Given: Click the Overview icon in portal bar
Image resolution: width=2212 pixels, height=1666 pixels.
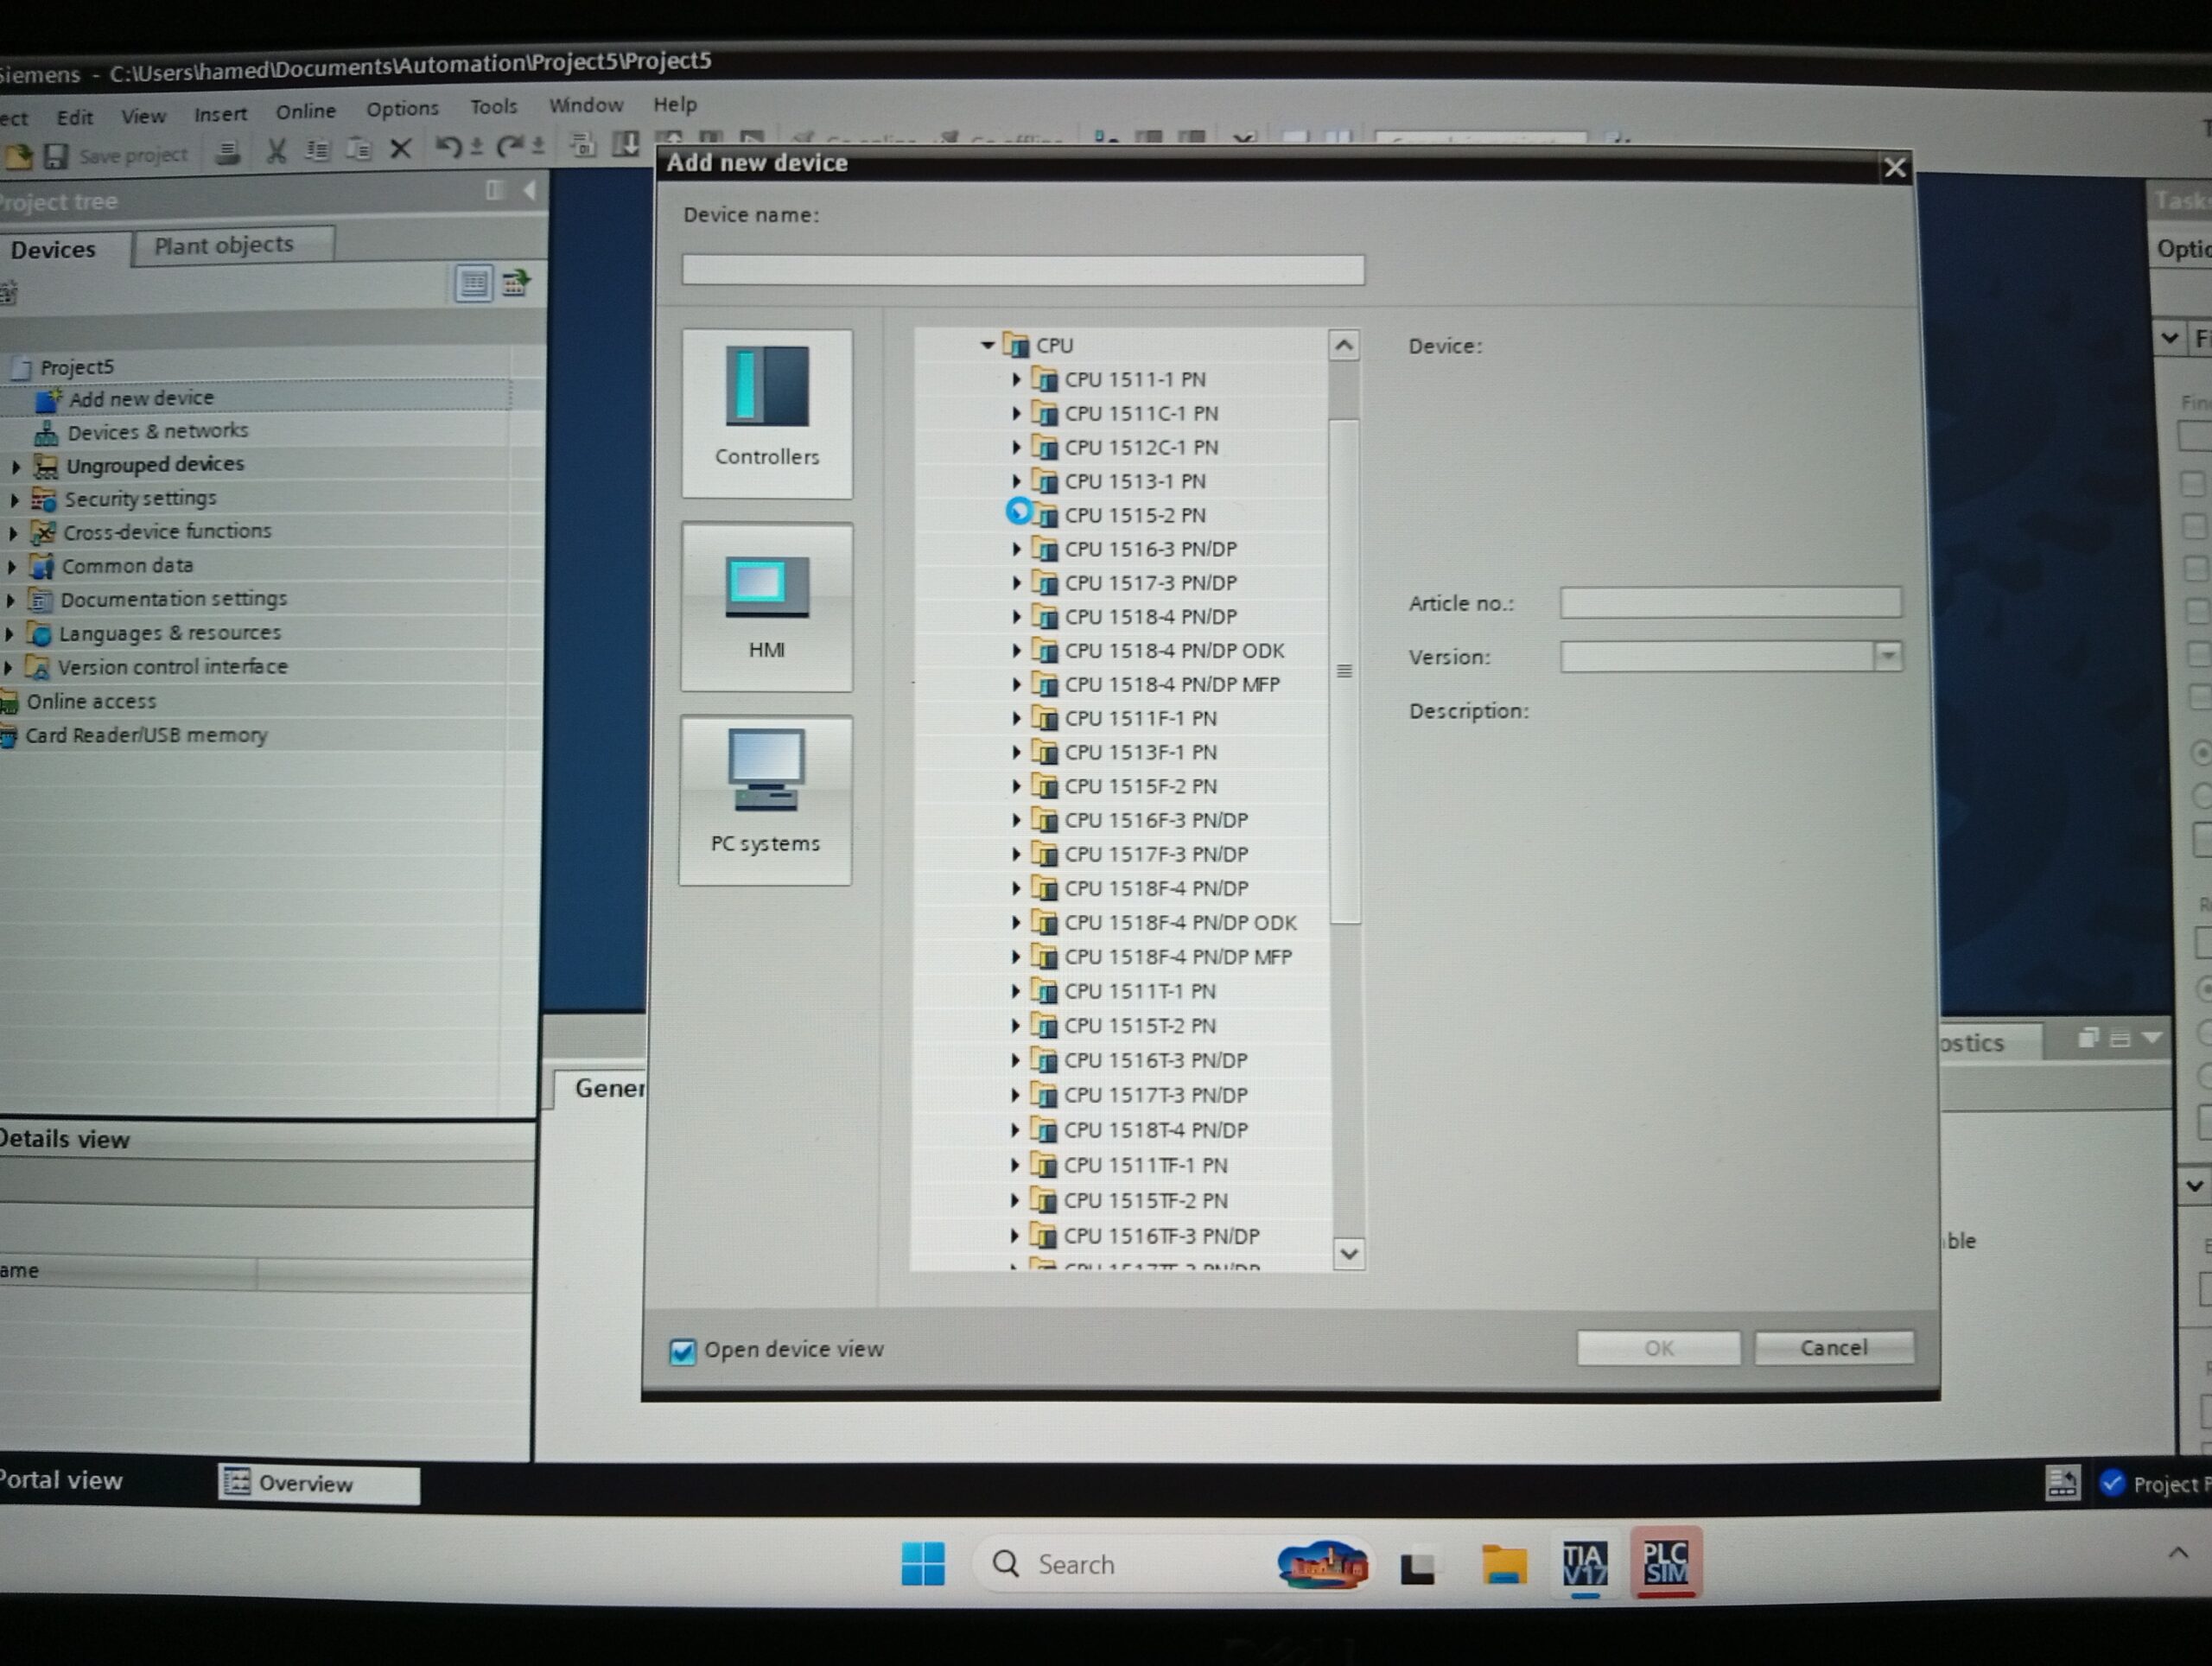Looking at the screenshot, I should point(236,1481).
